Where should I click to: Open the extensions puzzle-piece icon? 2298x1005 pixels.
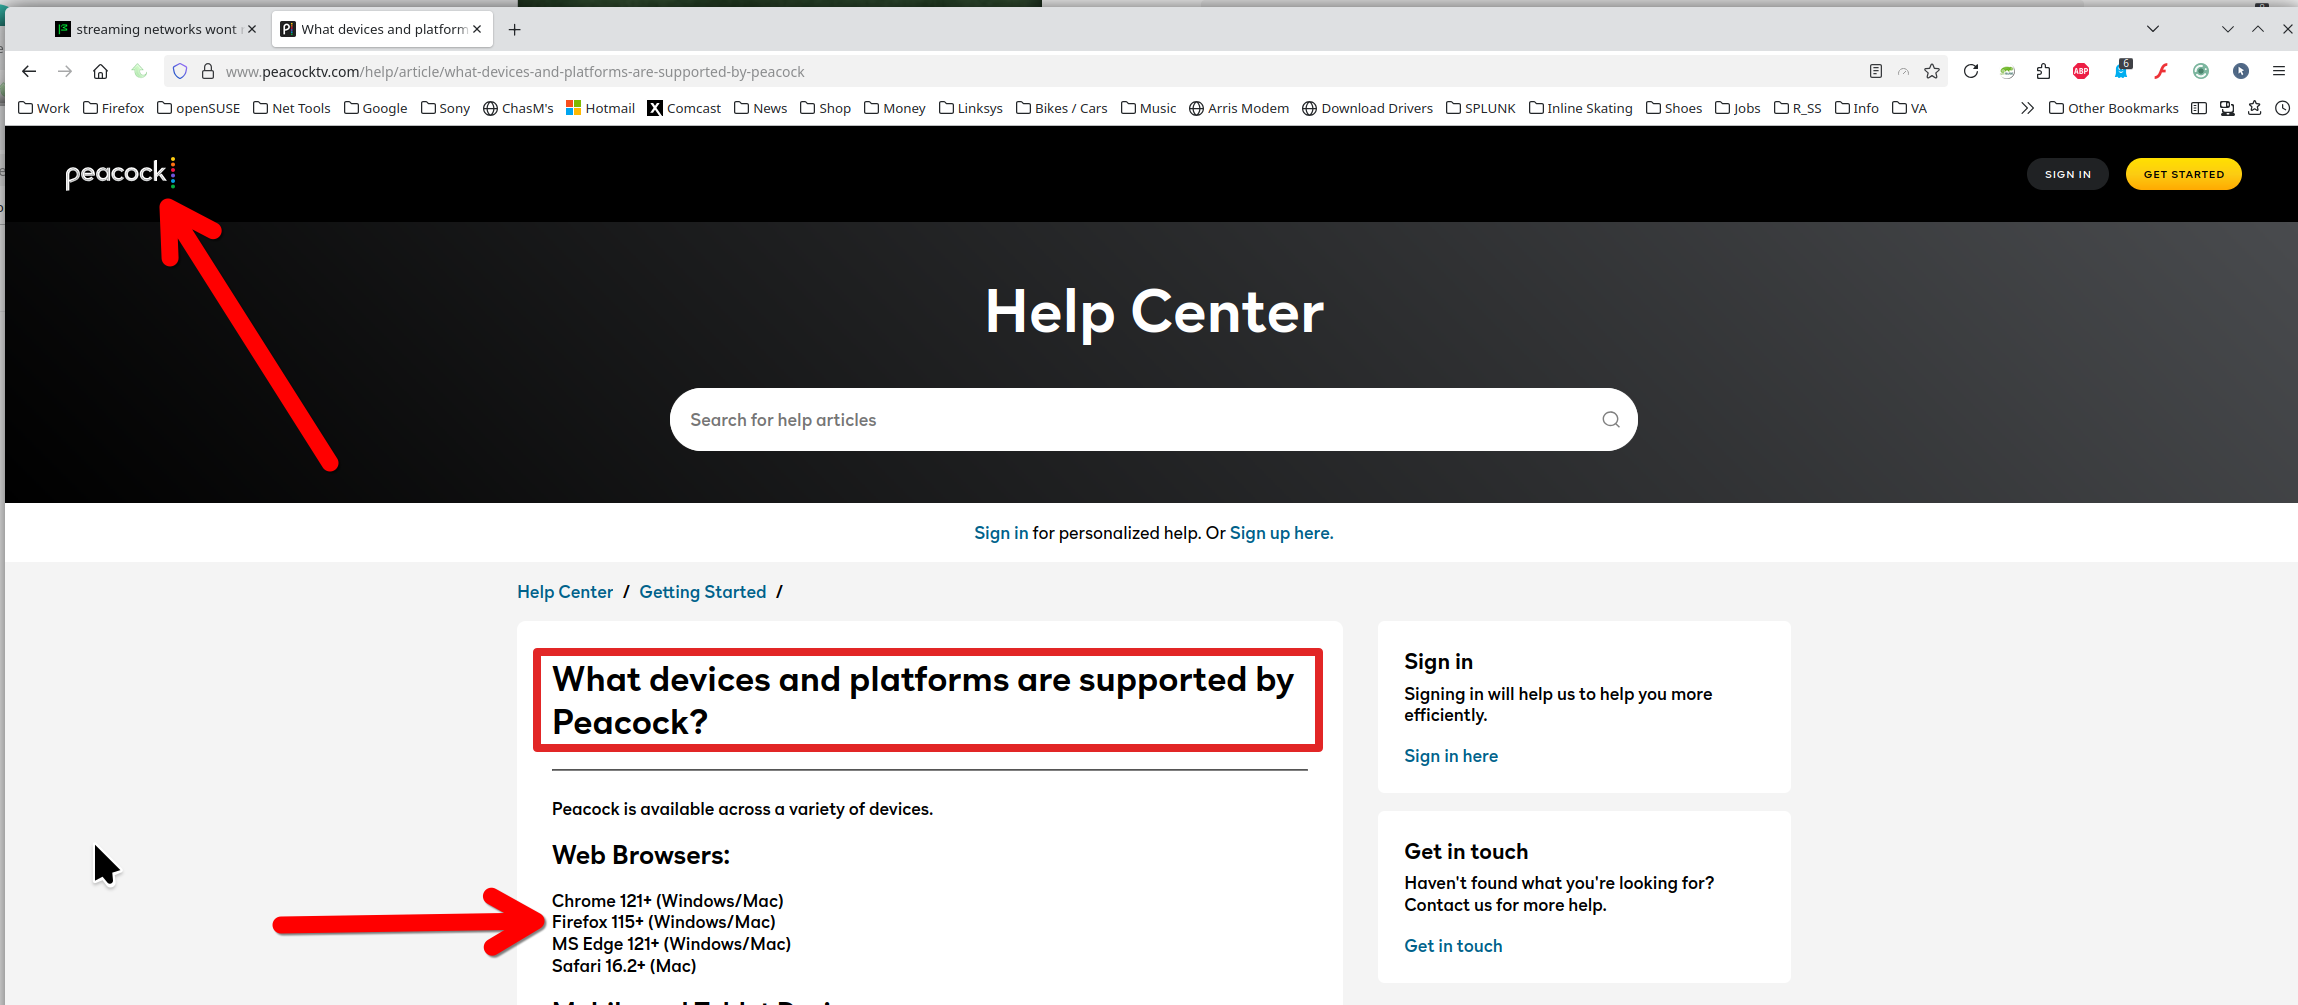click(2043, 71)
